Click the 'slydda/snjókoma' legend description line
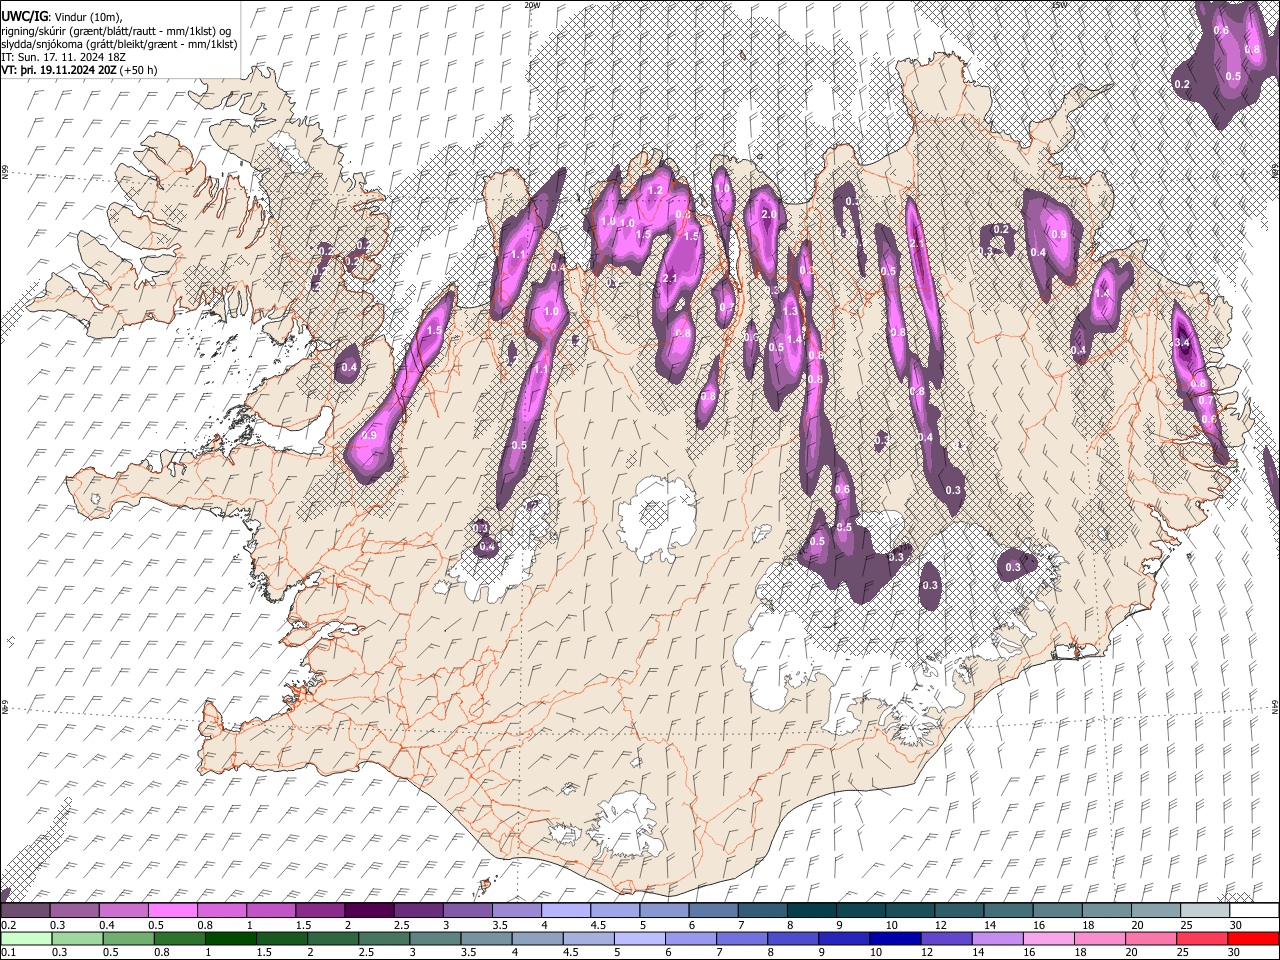The image size is (1280, 960). [x=120, y=44]
